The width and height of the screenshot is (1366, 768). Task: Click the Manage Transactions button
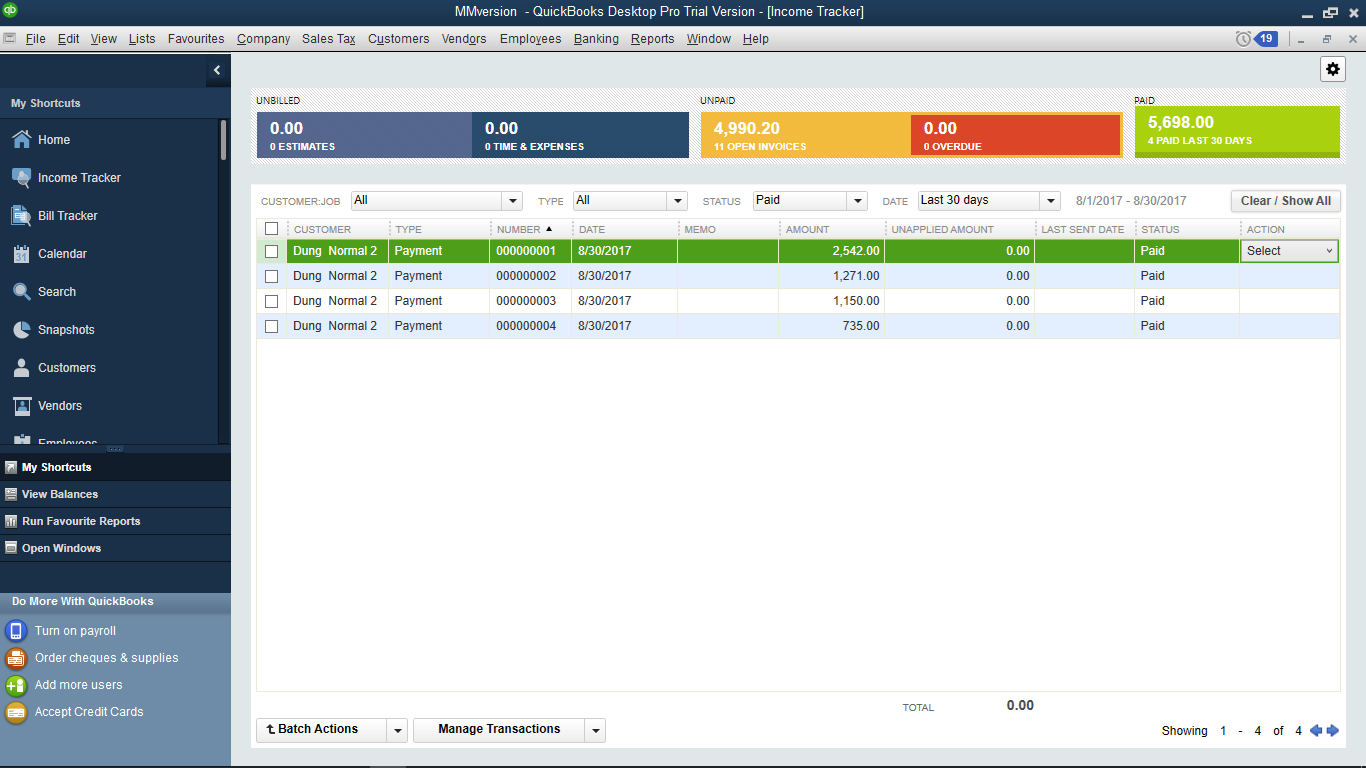499,730
